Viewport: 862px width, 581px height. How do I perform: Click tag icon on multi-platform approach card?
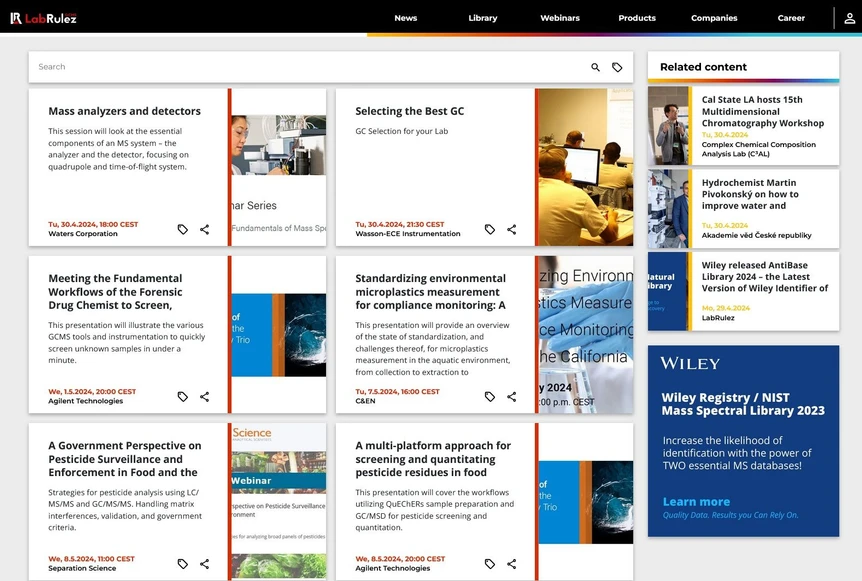490,563
